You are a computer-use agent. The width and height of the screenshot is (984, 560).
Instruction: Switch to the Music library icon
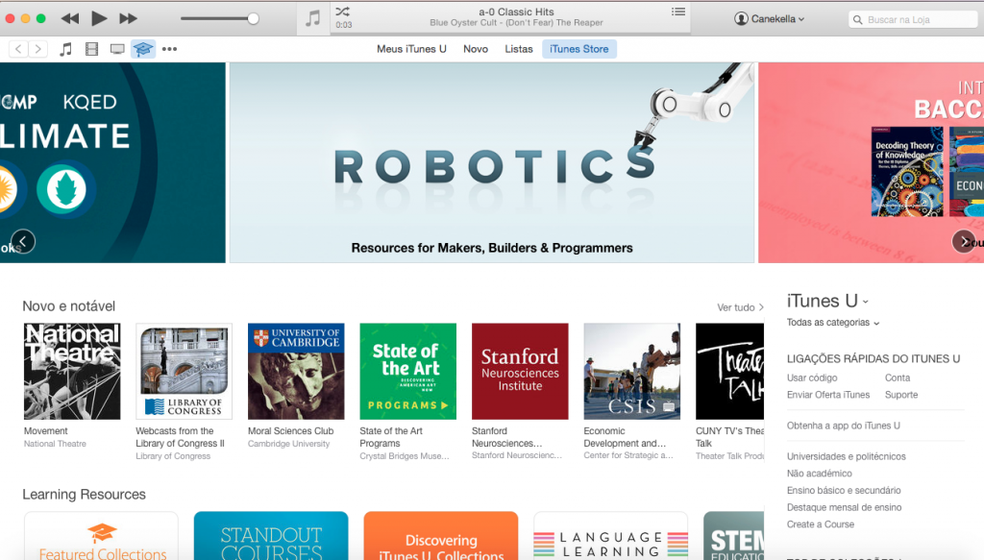(65, 49)
